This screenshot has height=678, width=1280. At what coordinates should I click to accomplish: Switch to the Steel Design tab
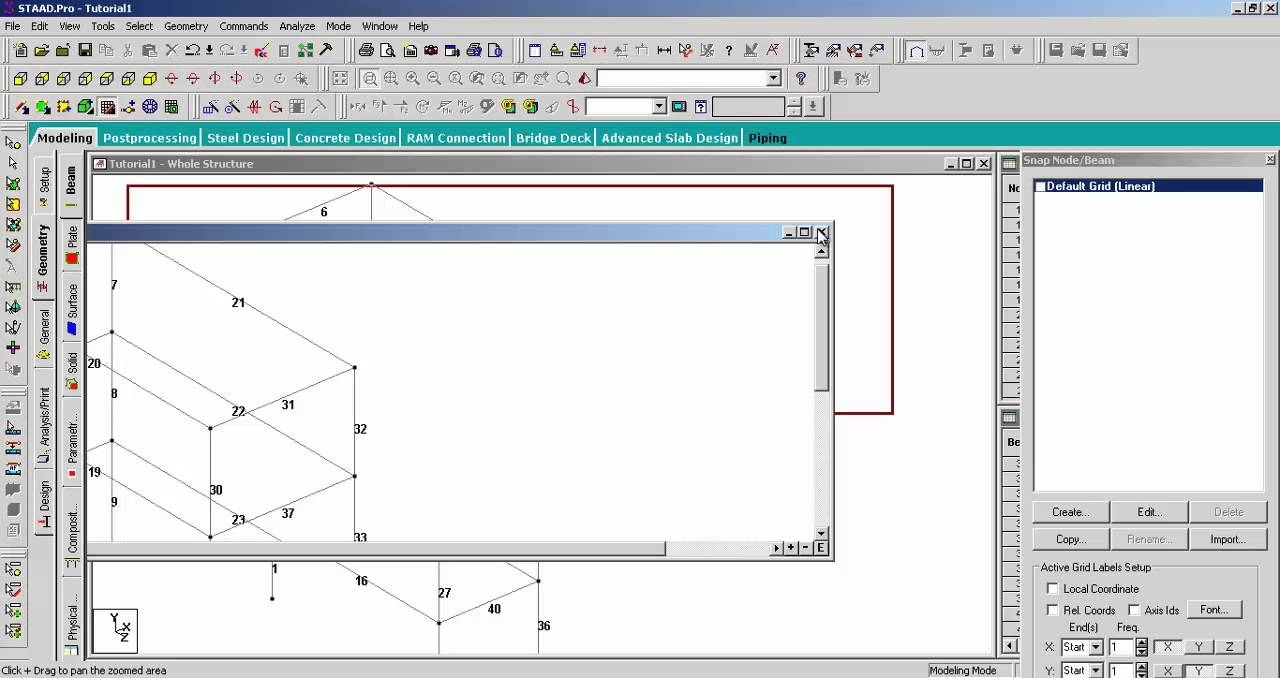coord(246,138)
